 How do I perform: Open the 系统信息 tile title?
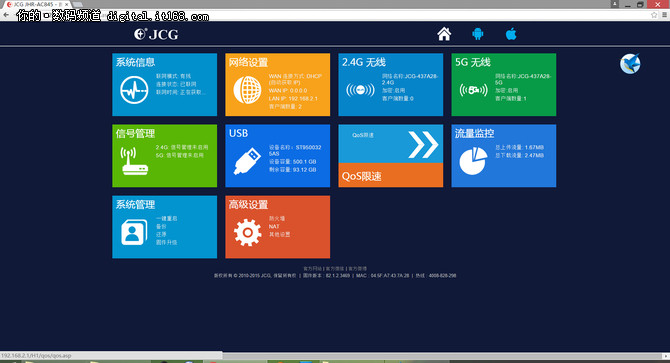point(135,62)
